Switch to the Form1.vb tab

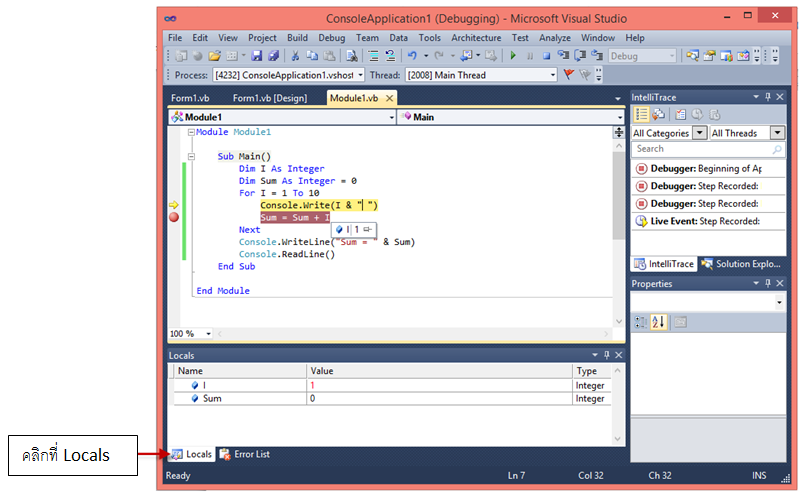pos(190,98)
